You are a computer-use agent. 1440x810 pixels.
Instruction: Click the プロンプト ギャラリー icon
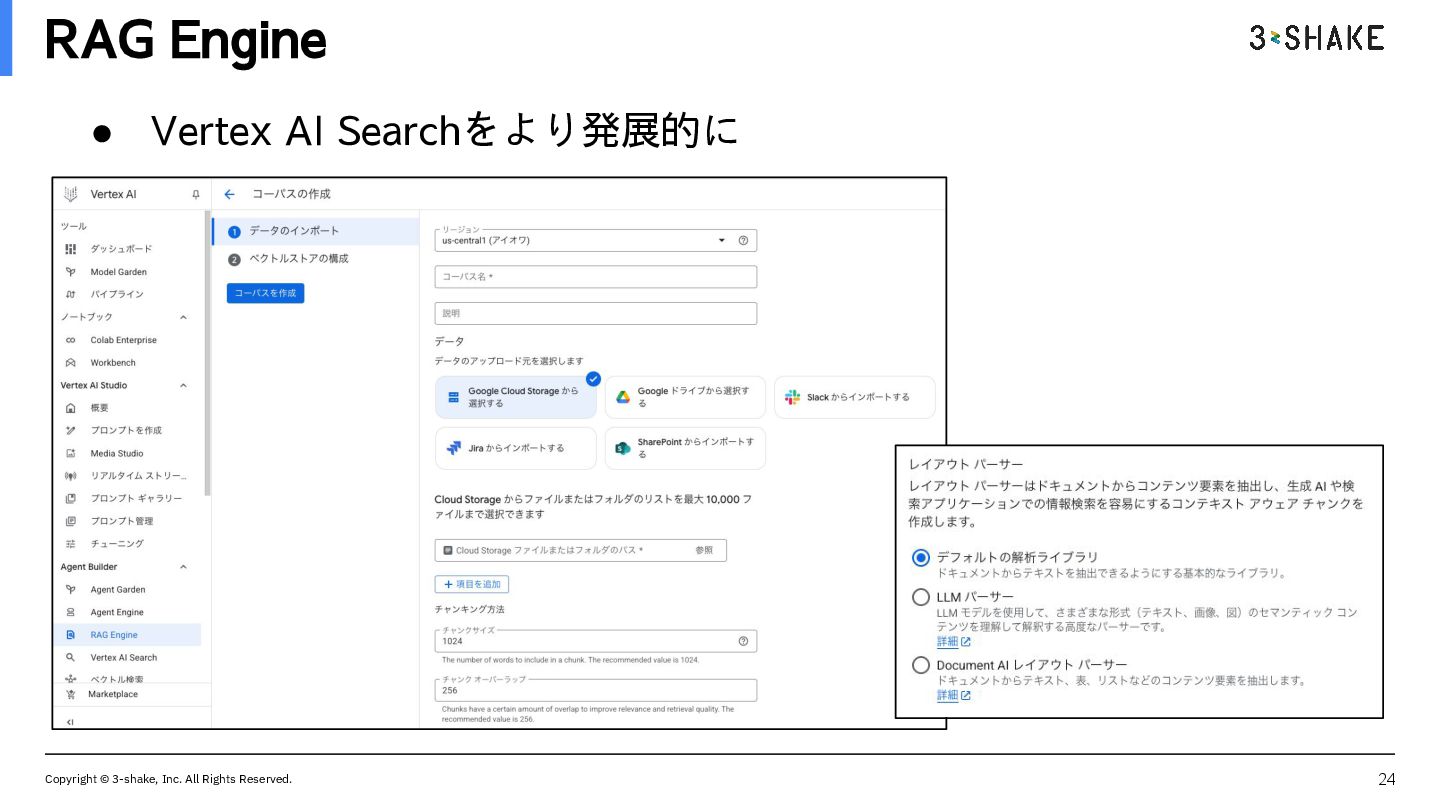click(70, 498)
